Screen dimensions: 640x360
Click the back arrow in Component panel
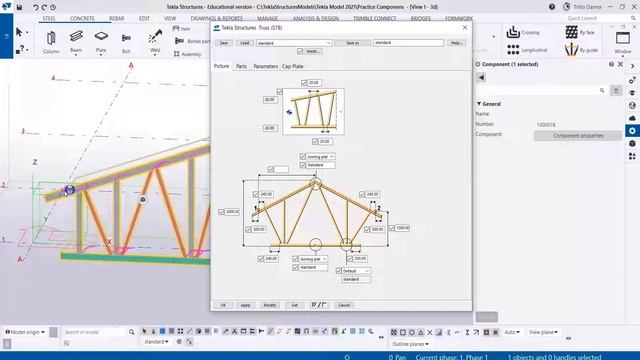(481, 77)
